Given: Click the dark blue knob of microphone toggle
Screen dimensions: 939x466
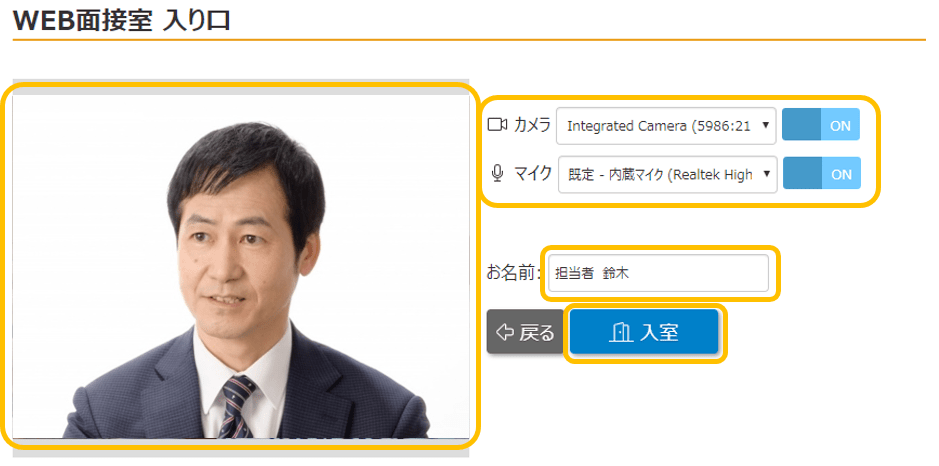Looking at the screenshot, I should coord(801,173).
